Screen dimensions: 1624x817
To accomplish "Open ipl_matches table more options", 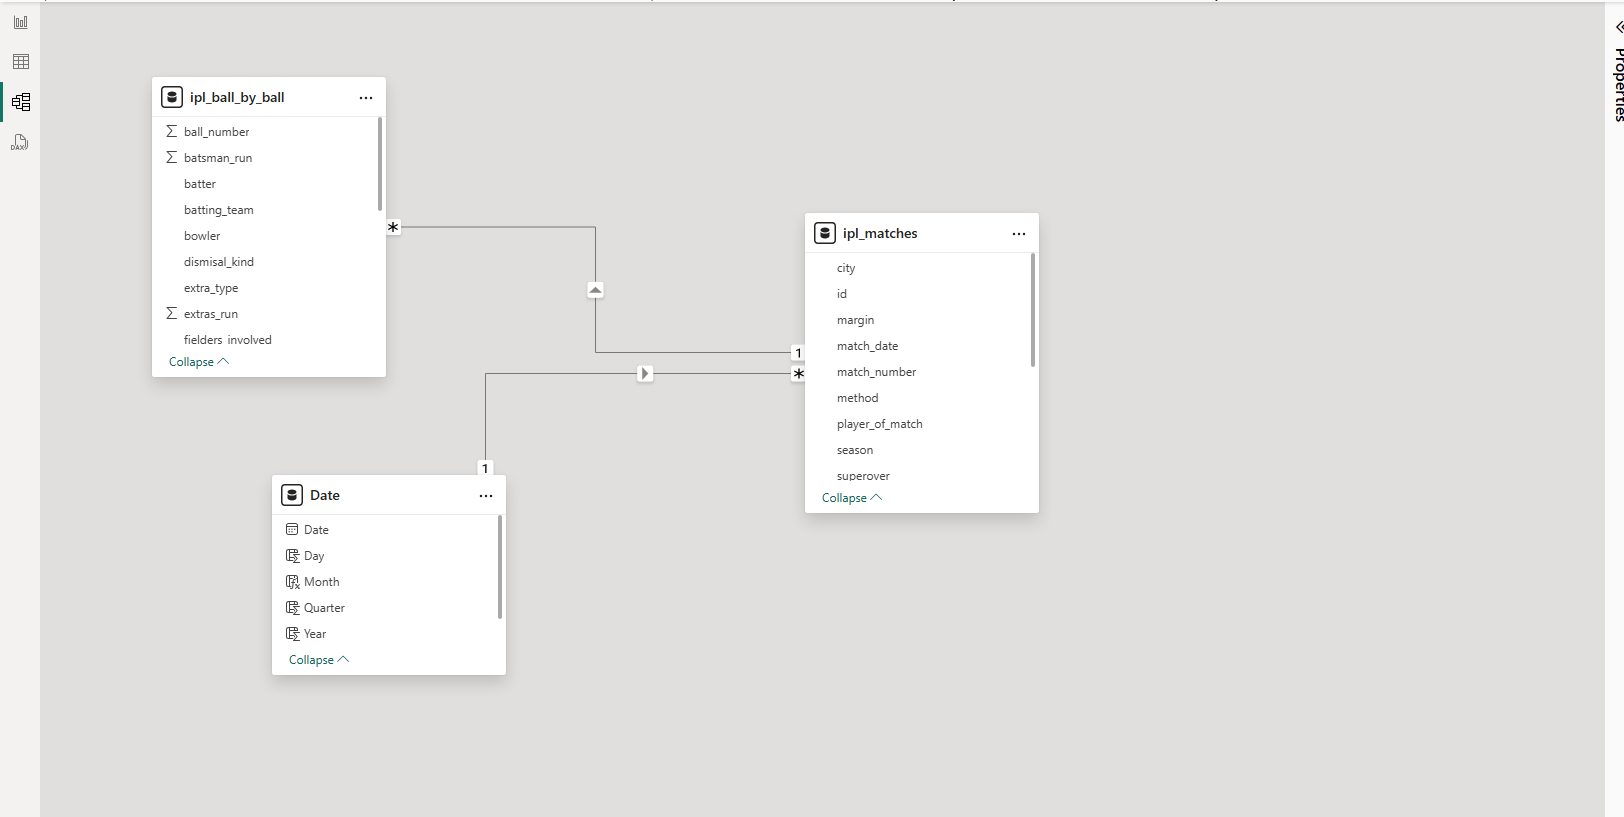I will [1019, 234].
